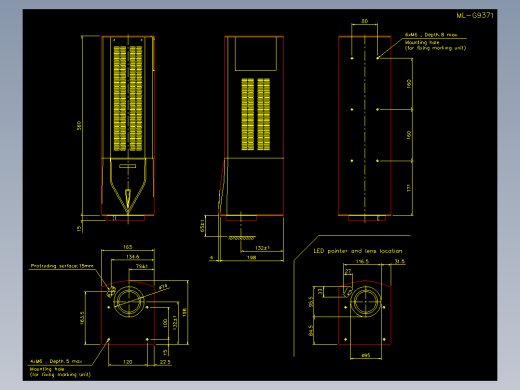Click the "4" dimension below side view

coord(211,257)
